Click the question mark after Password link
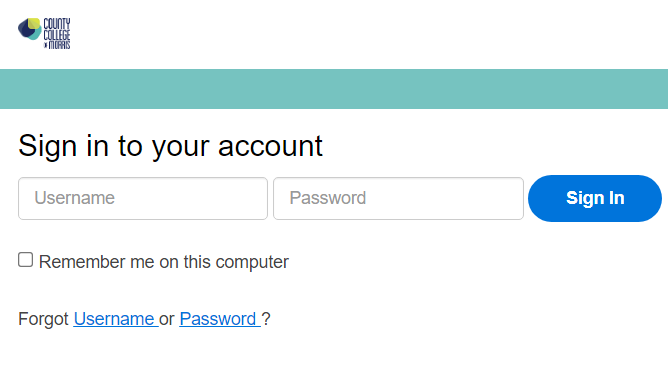Image resolution: width=670 pixels, height=365 pixels. [266, 319]
